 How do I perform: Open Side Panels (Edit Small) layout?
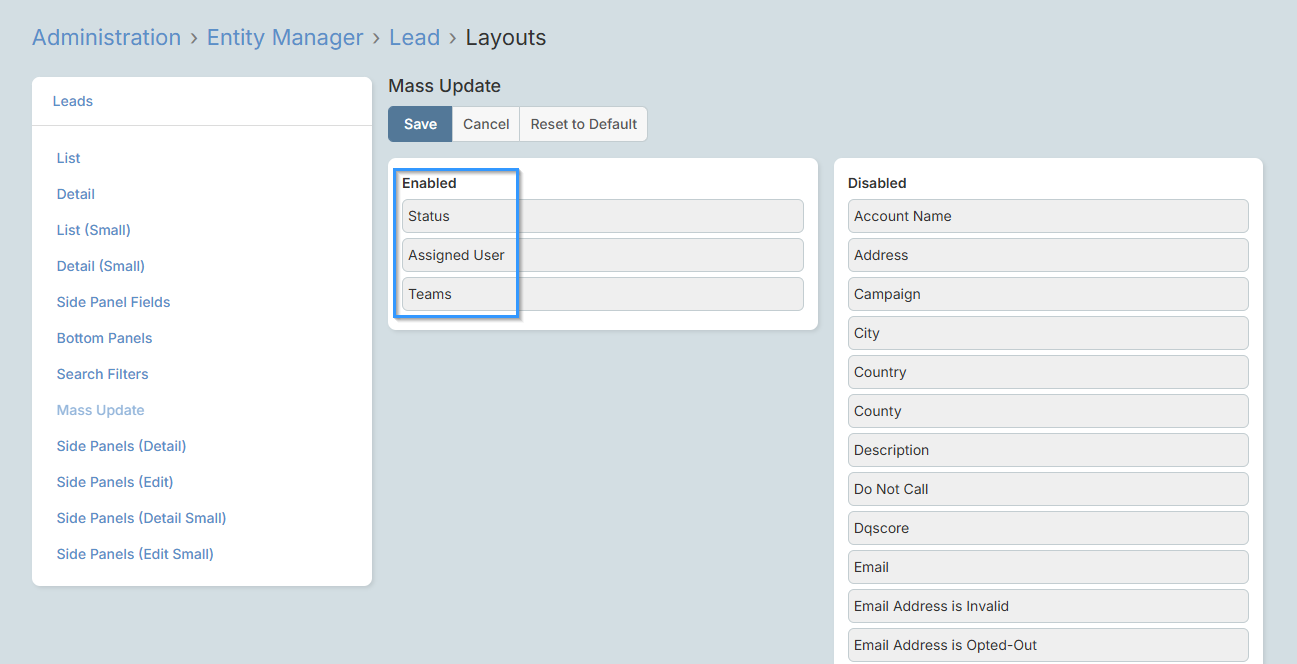click(x=135, y=554)
